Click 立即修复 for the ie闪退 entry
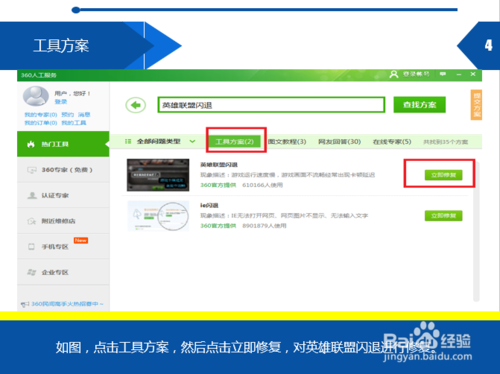Viewport: 500px width, 374px height. point(443,216)
